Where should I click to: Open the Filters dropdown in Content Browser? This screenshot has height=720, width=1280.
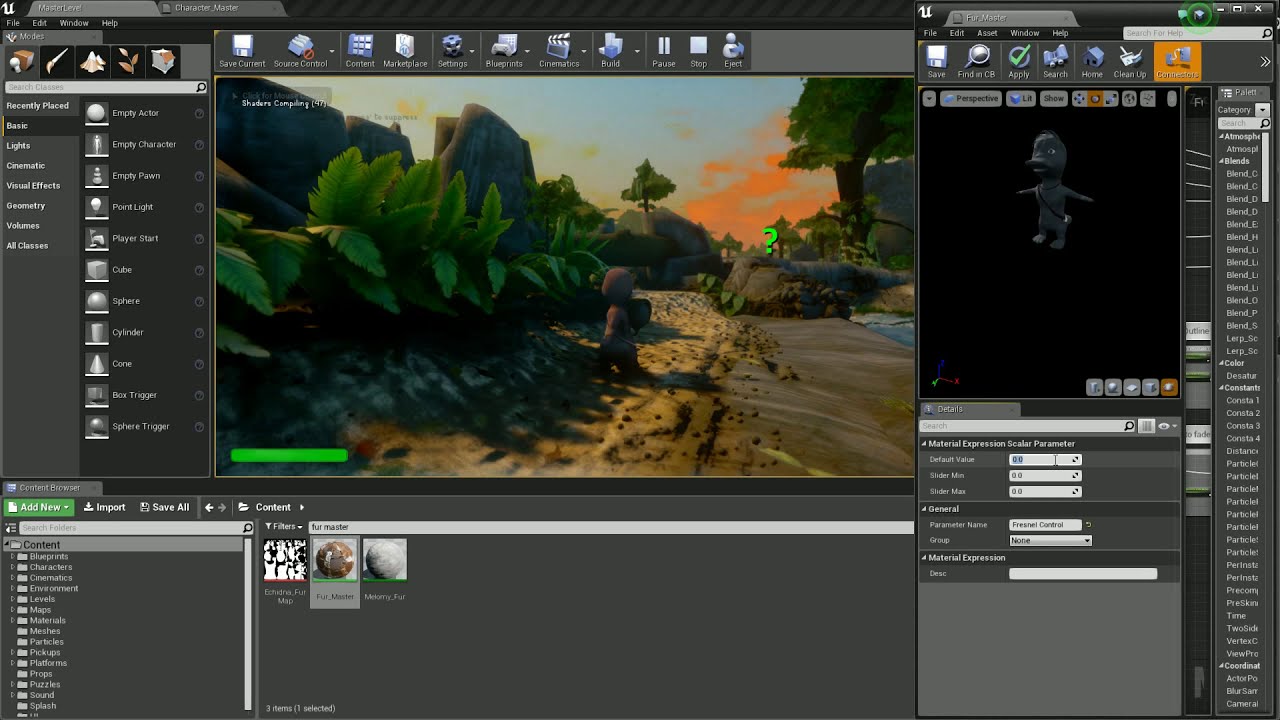pyautogui.click(x=284, y=526)
